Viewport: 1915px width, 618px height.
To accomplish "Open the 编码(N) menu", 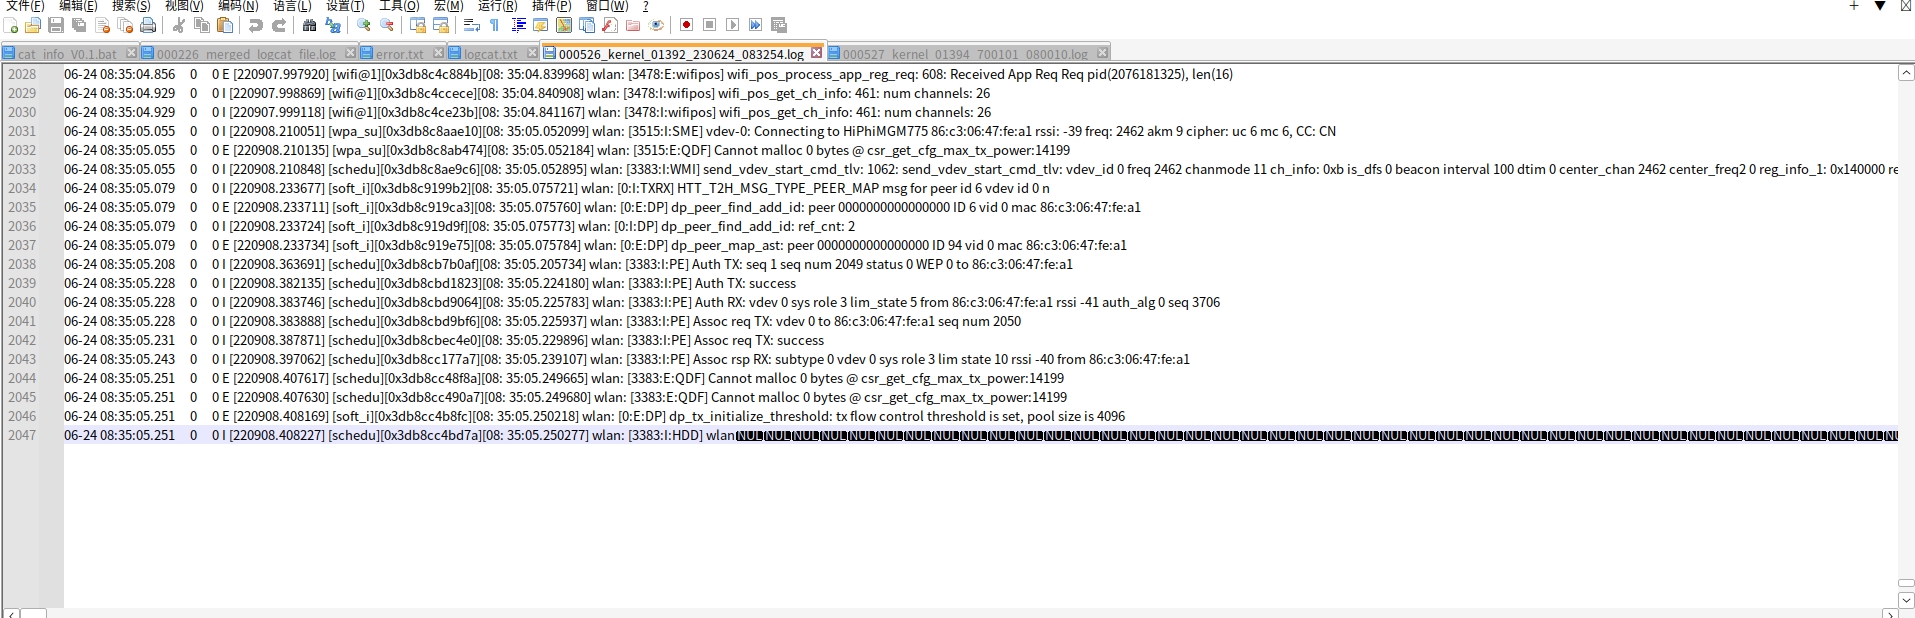I will pyautogui.click(x=238, y=6).
